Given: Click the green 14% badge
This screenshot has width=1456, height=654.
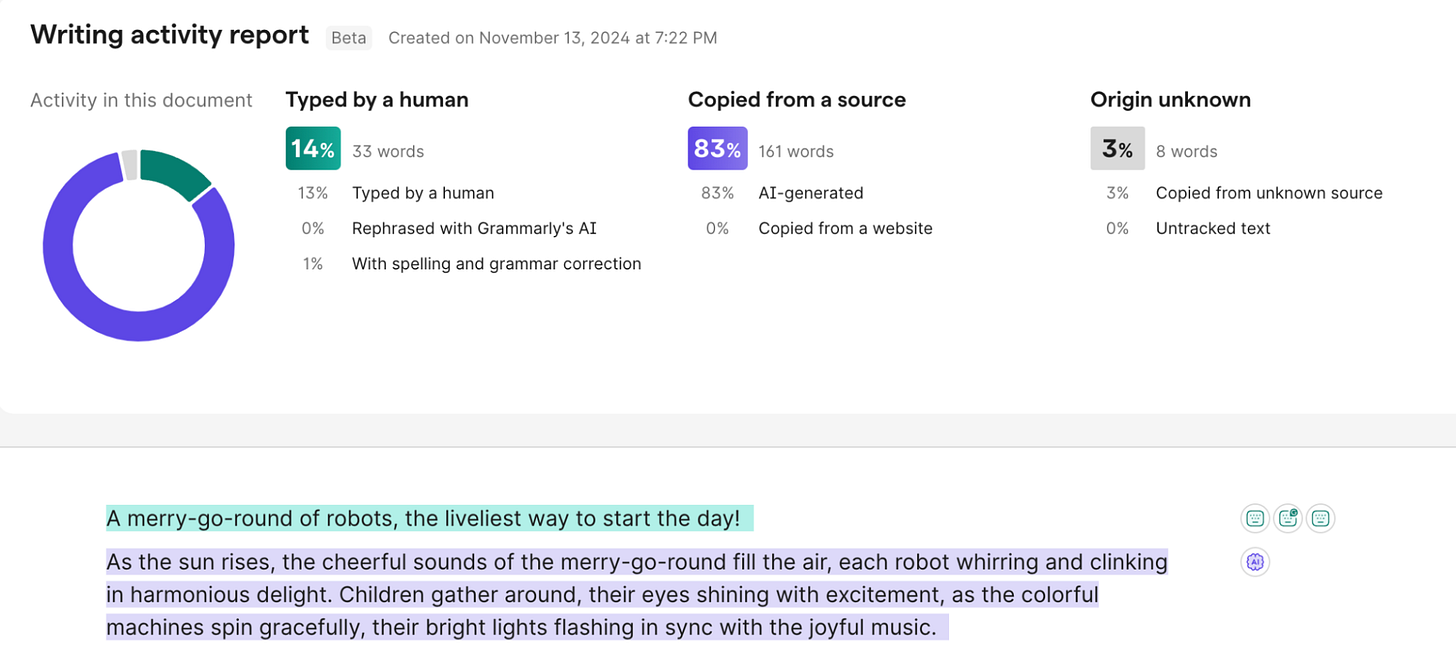Looking at the screenshot, I should pos(312,148).
